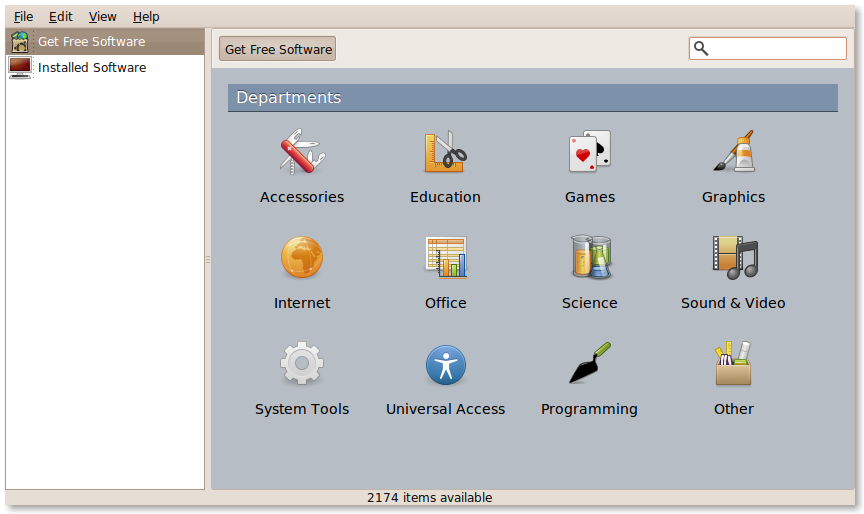The width and height of the screenshot is (864, 514).
Task: Open the Sound & Video icon
Action: click(x=735, y=257)
